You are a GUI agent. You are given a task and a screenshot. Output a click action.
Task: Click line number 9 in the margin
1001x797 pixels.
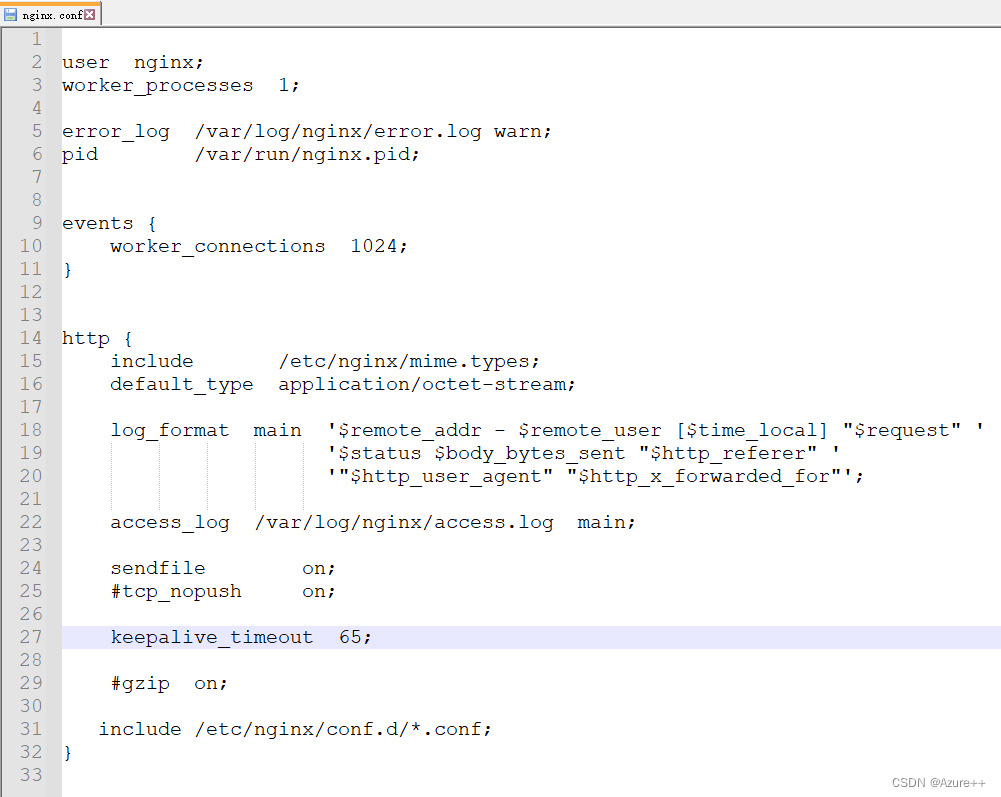click(x=36, y=223)
